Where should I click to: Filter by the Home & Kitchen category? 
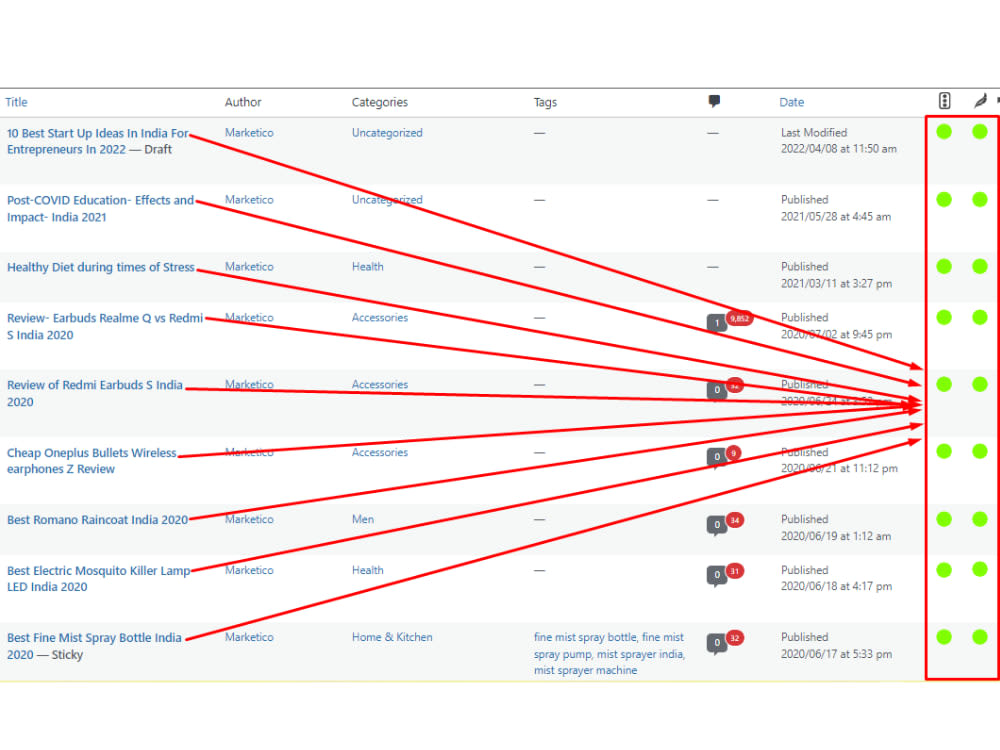click(392, 637)
